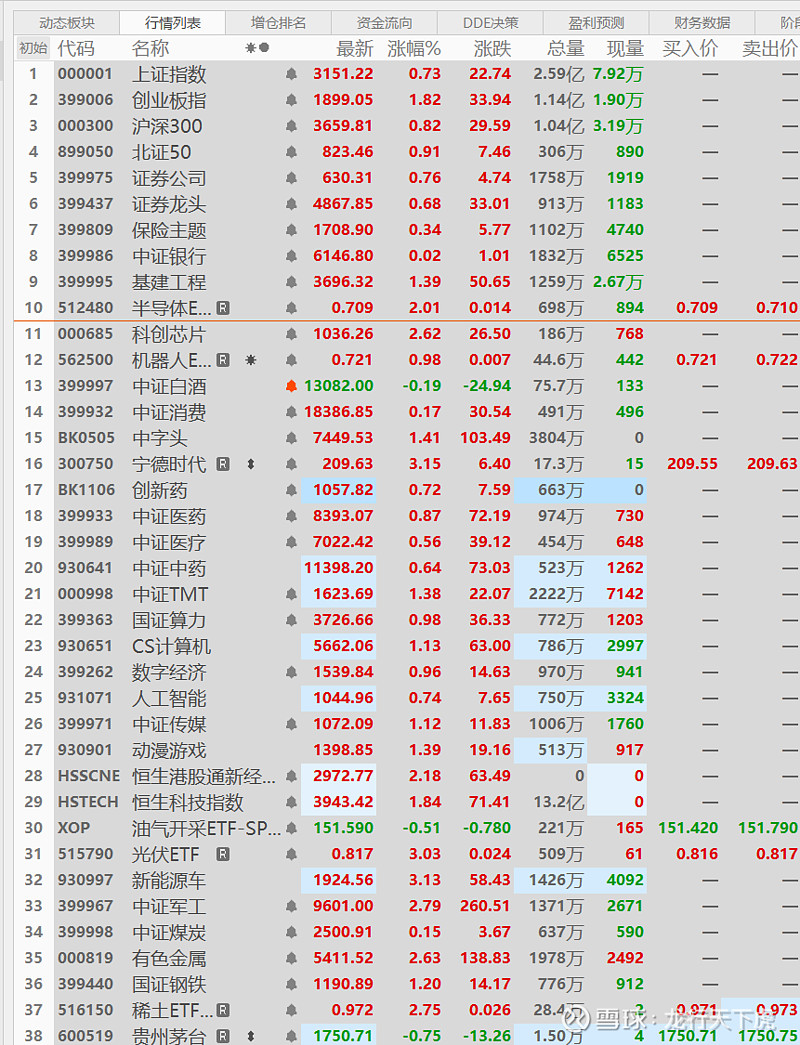
Task: Sort by 涨幅% column header
Action: point(414,48)
